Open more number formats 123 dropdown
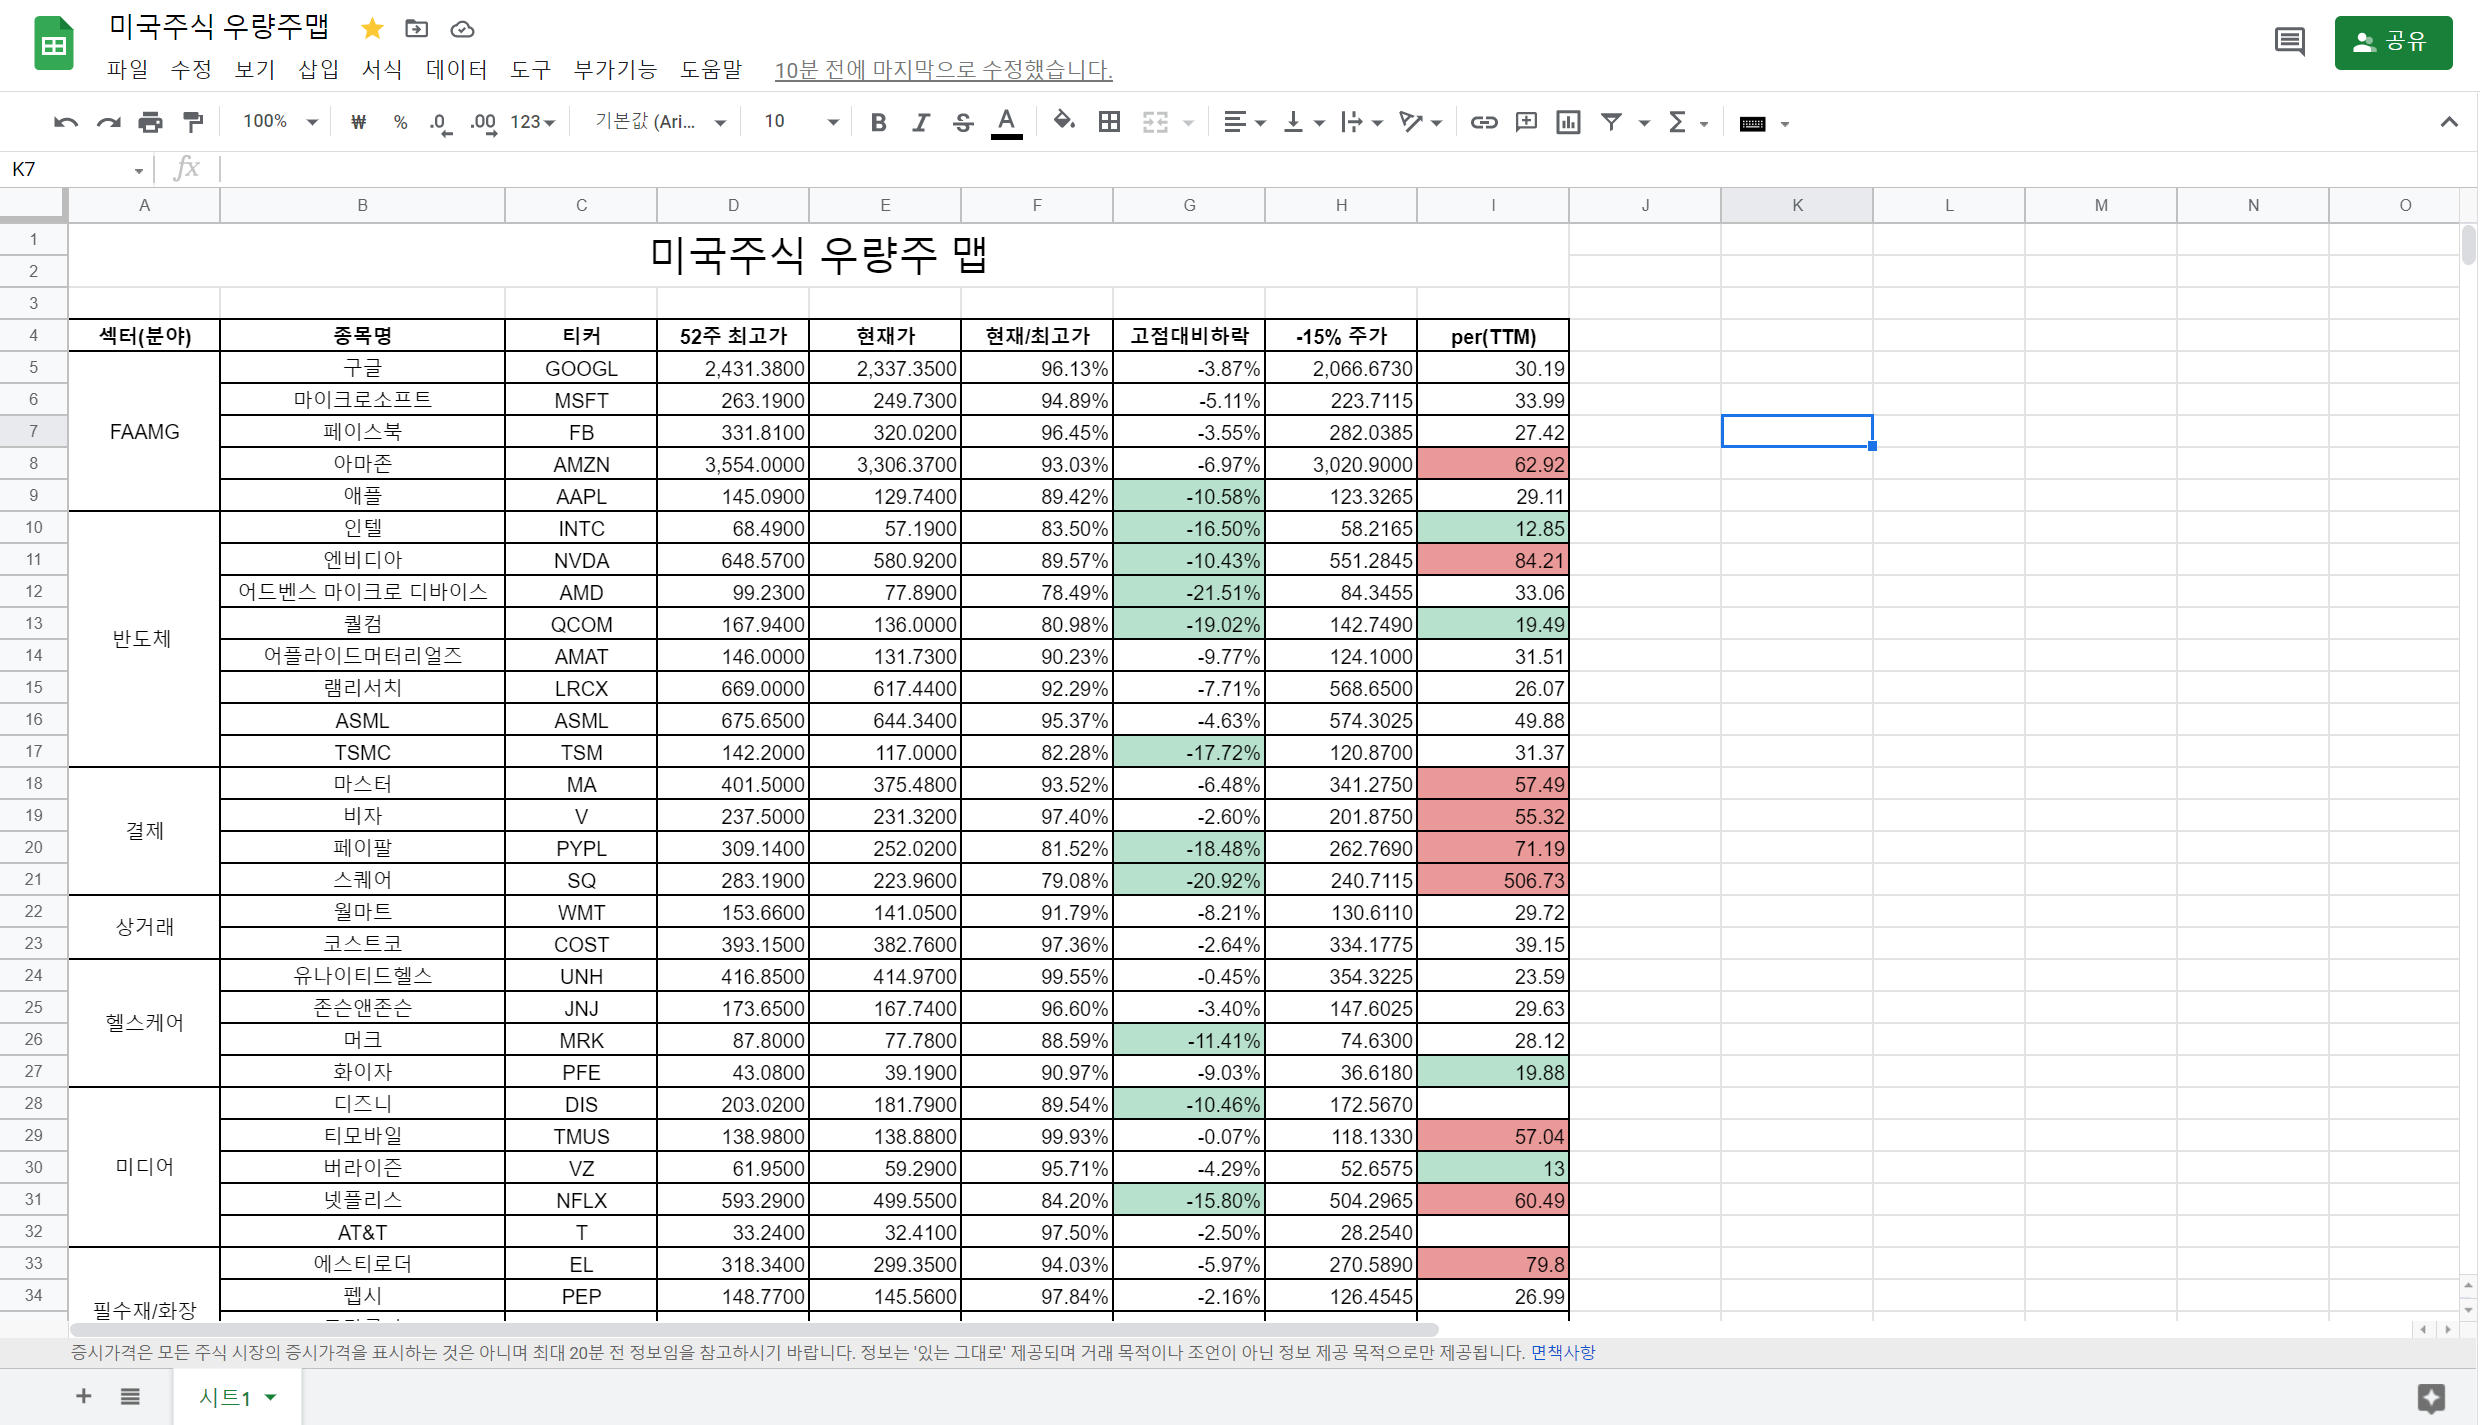Image resolution: width=2480 pixels, height=1425 pixels. tap(532, 122)
